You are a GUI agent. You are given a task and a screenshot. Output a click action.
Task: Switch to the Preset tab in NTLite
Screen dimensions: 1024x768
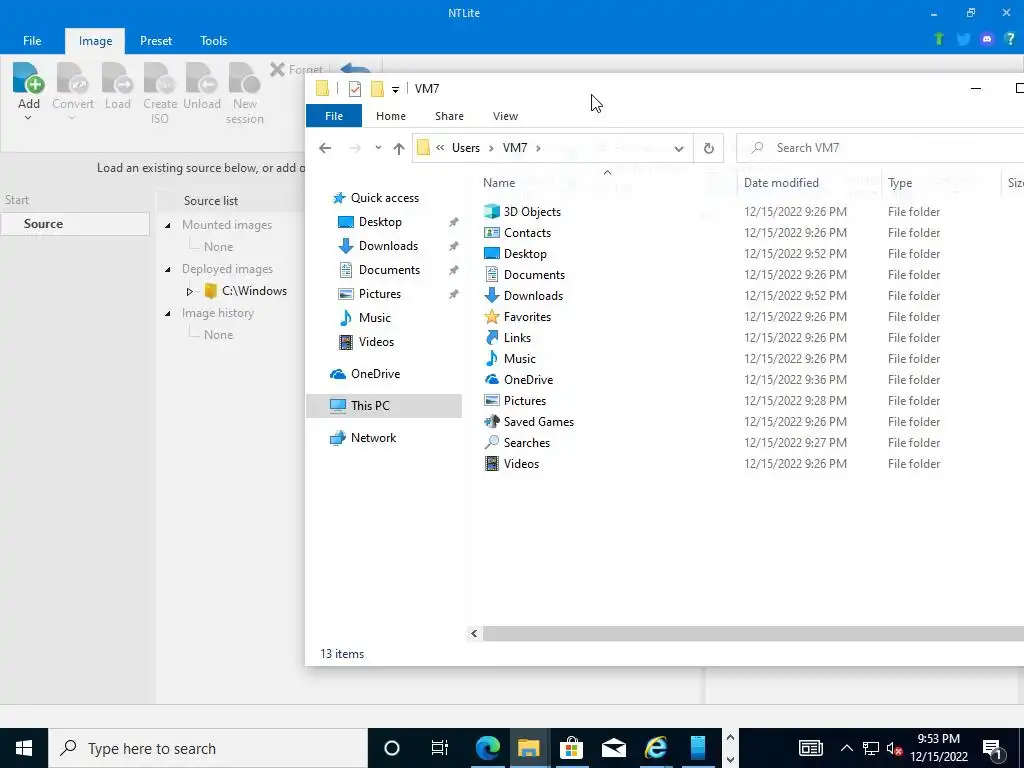156,40
